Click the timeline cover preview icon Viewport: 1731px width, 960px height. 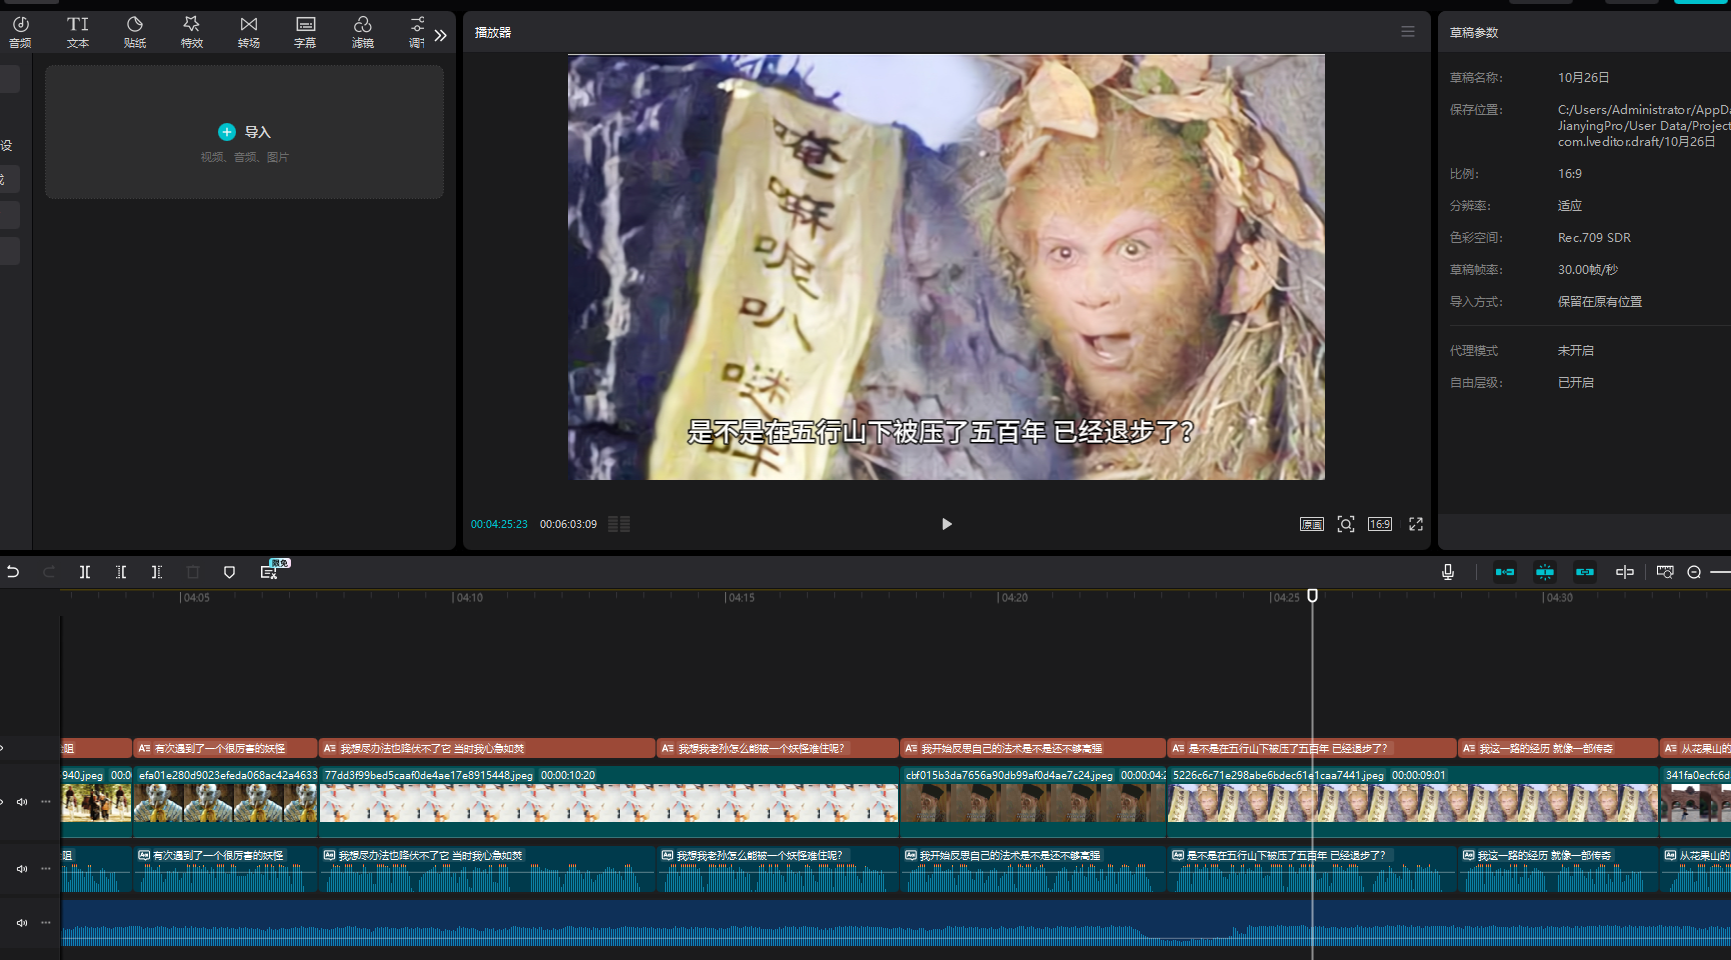(x=1665, y=572)
